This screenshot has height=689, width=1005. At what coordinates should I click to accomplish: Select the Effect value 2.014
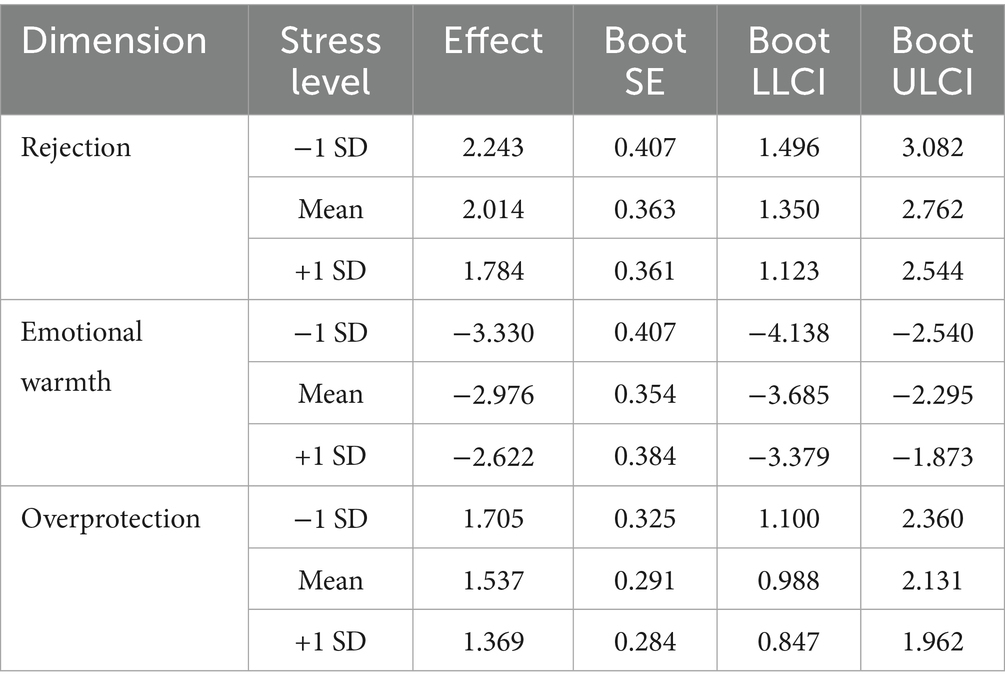pos(494,210)
